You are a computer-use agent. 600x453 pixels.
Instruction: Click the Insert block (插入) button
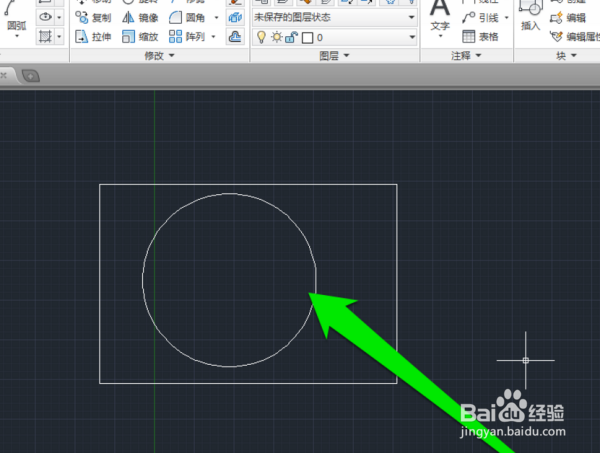530,15
